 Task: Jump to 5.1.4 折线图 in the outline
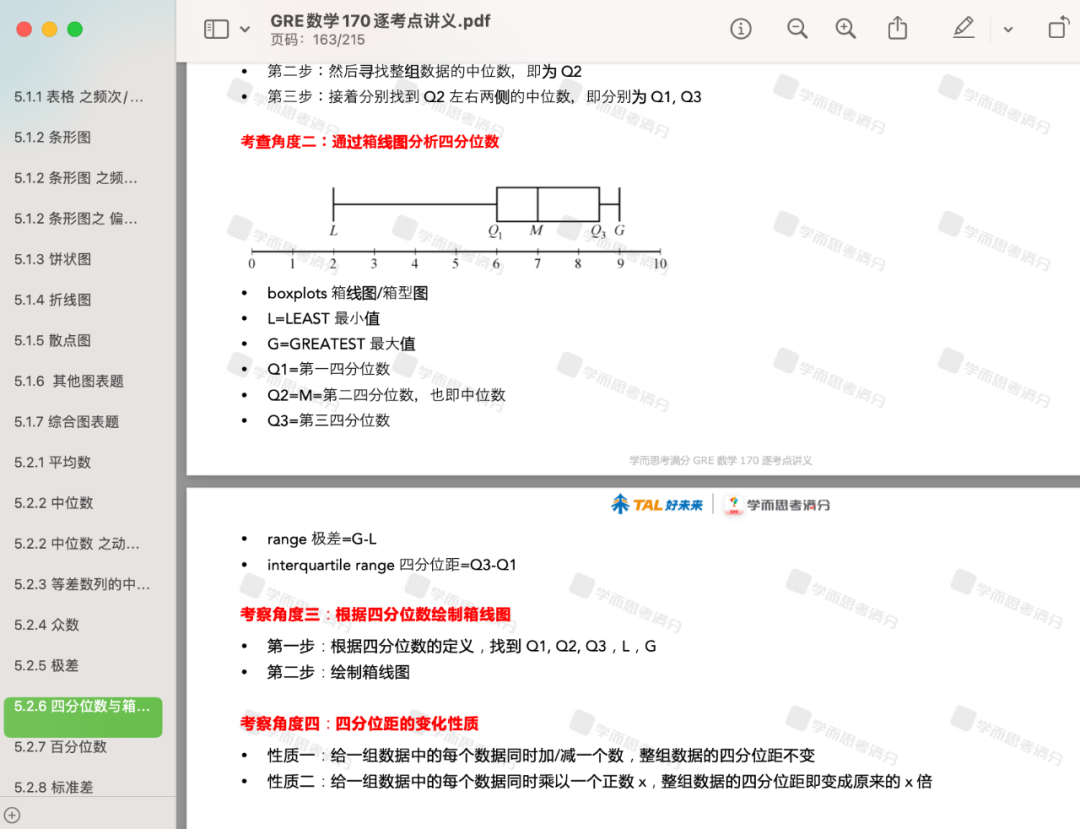[x=53, y=300]
